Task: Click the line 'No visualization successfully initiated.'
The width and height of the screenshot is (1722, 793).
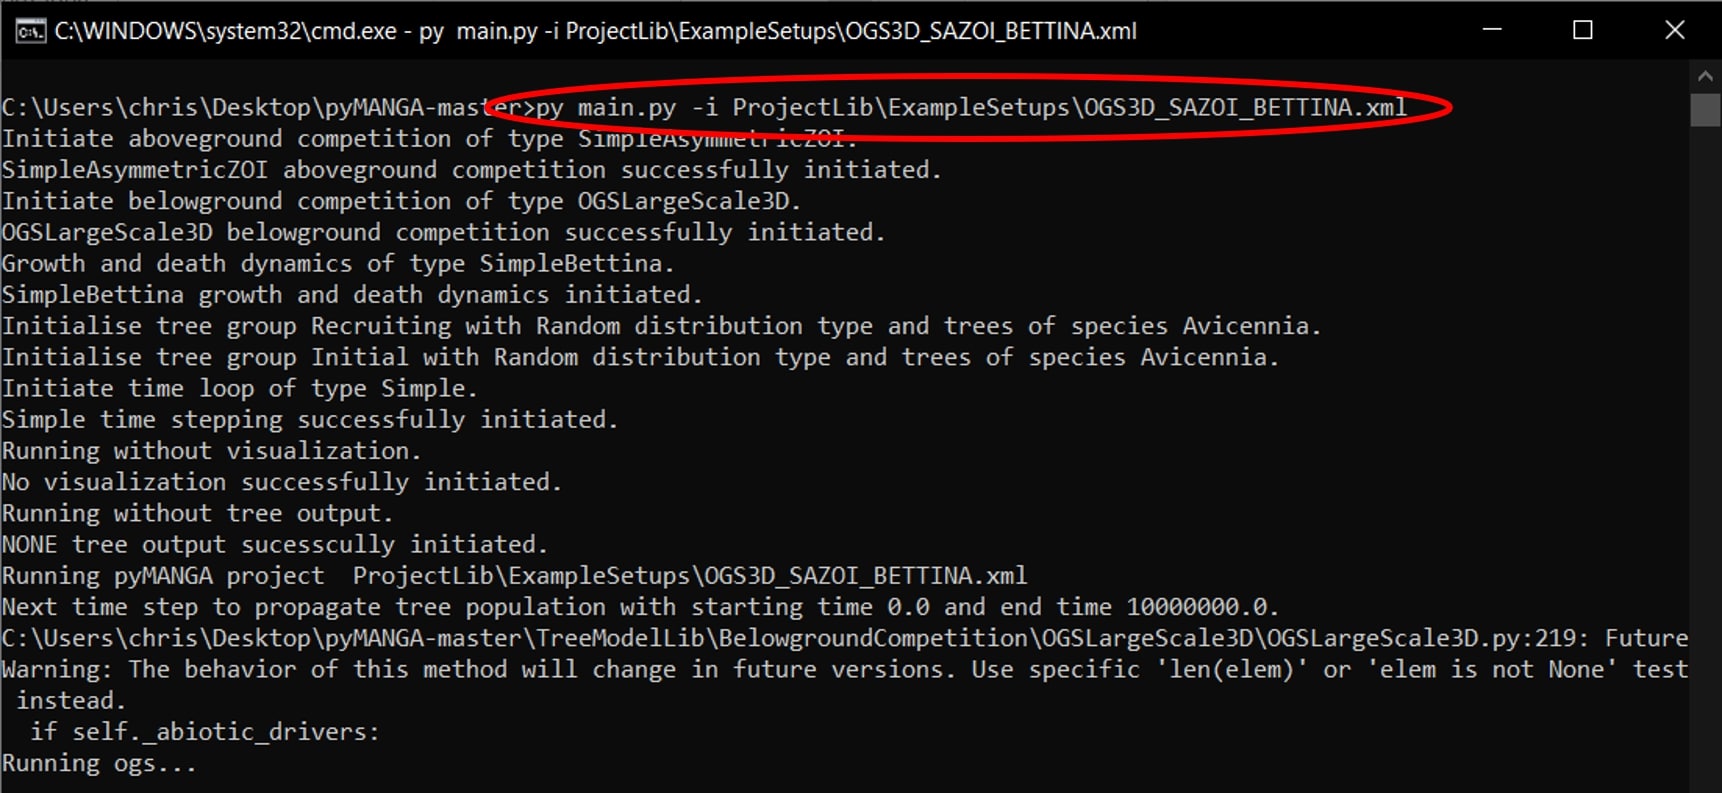Action: pos(282,482)
